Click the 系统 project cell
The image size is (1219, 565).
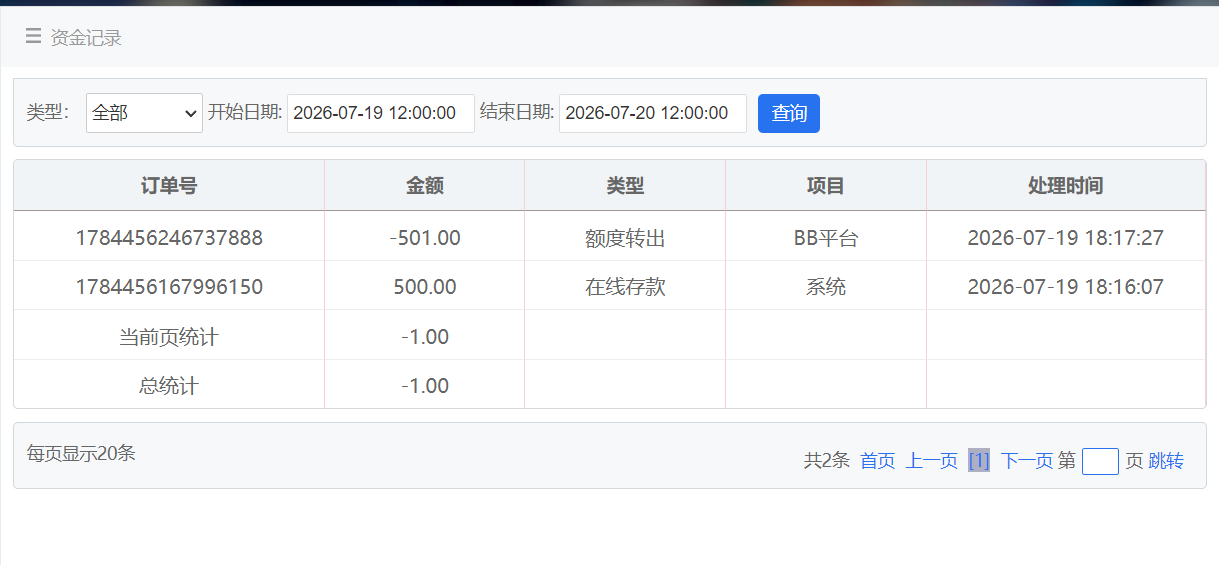click(826, 287)
